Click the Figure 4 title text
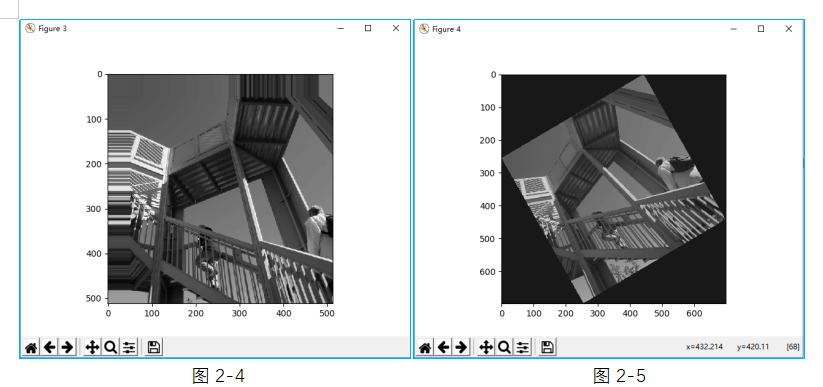 [x=447, y=29]
